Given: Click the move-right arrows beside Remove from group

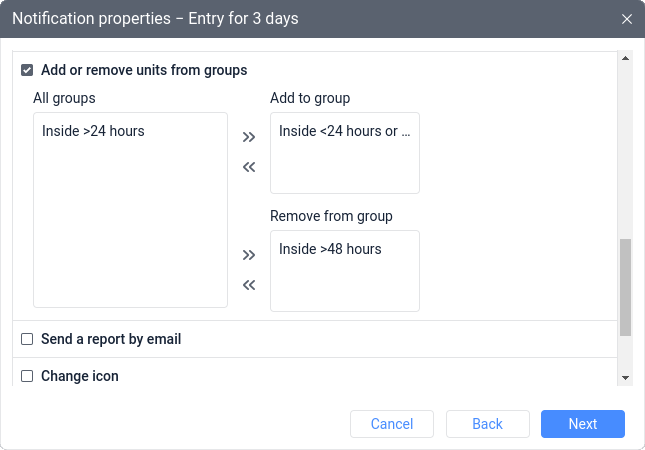Looking at the screenshot, I should (249, 255).
